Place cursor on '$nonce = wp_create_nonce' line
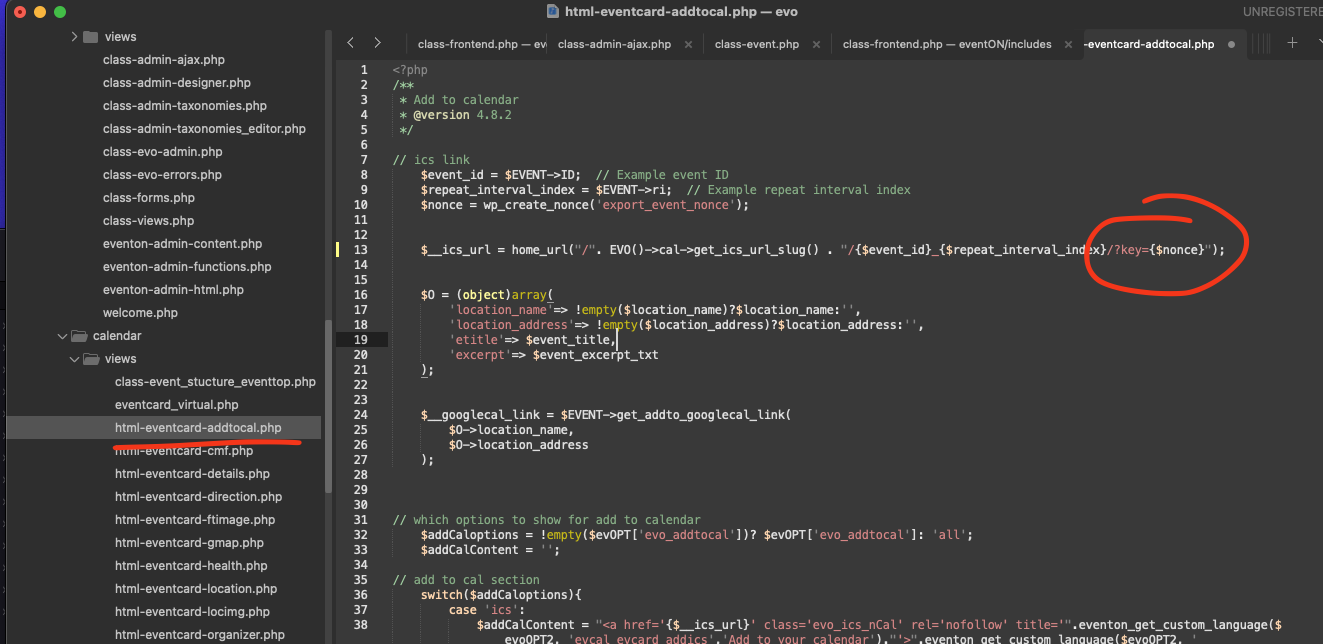 click(585, 205)
